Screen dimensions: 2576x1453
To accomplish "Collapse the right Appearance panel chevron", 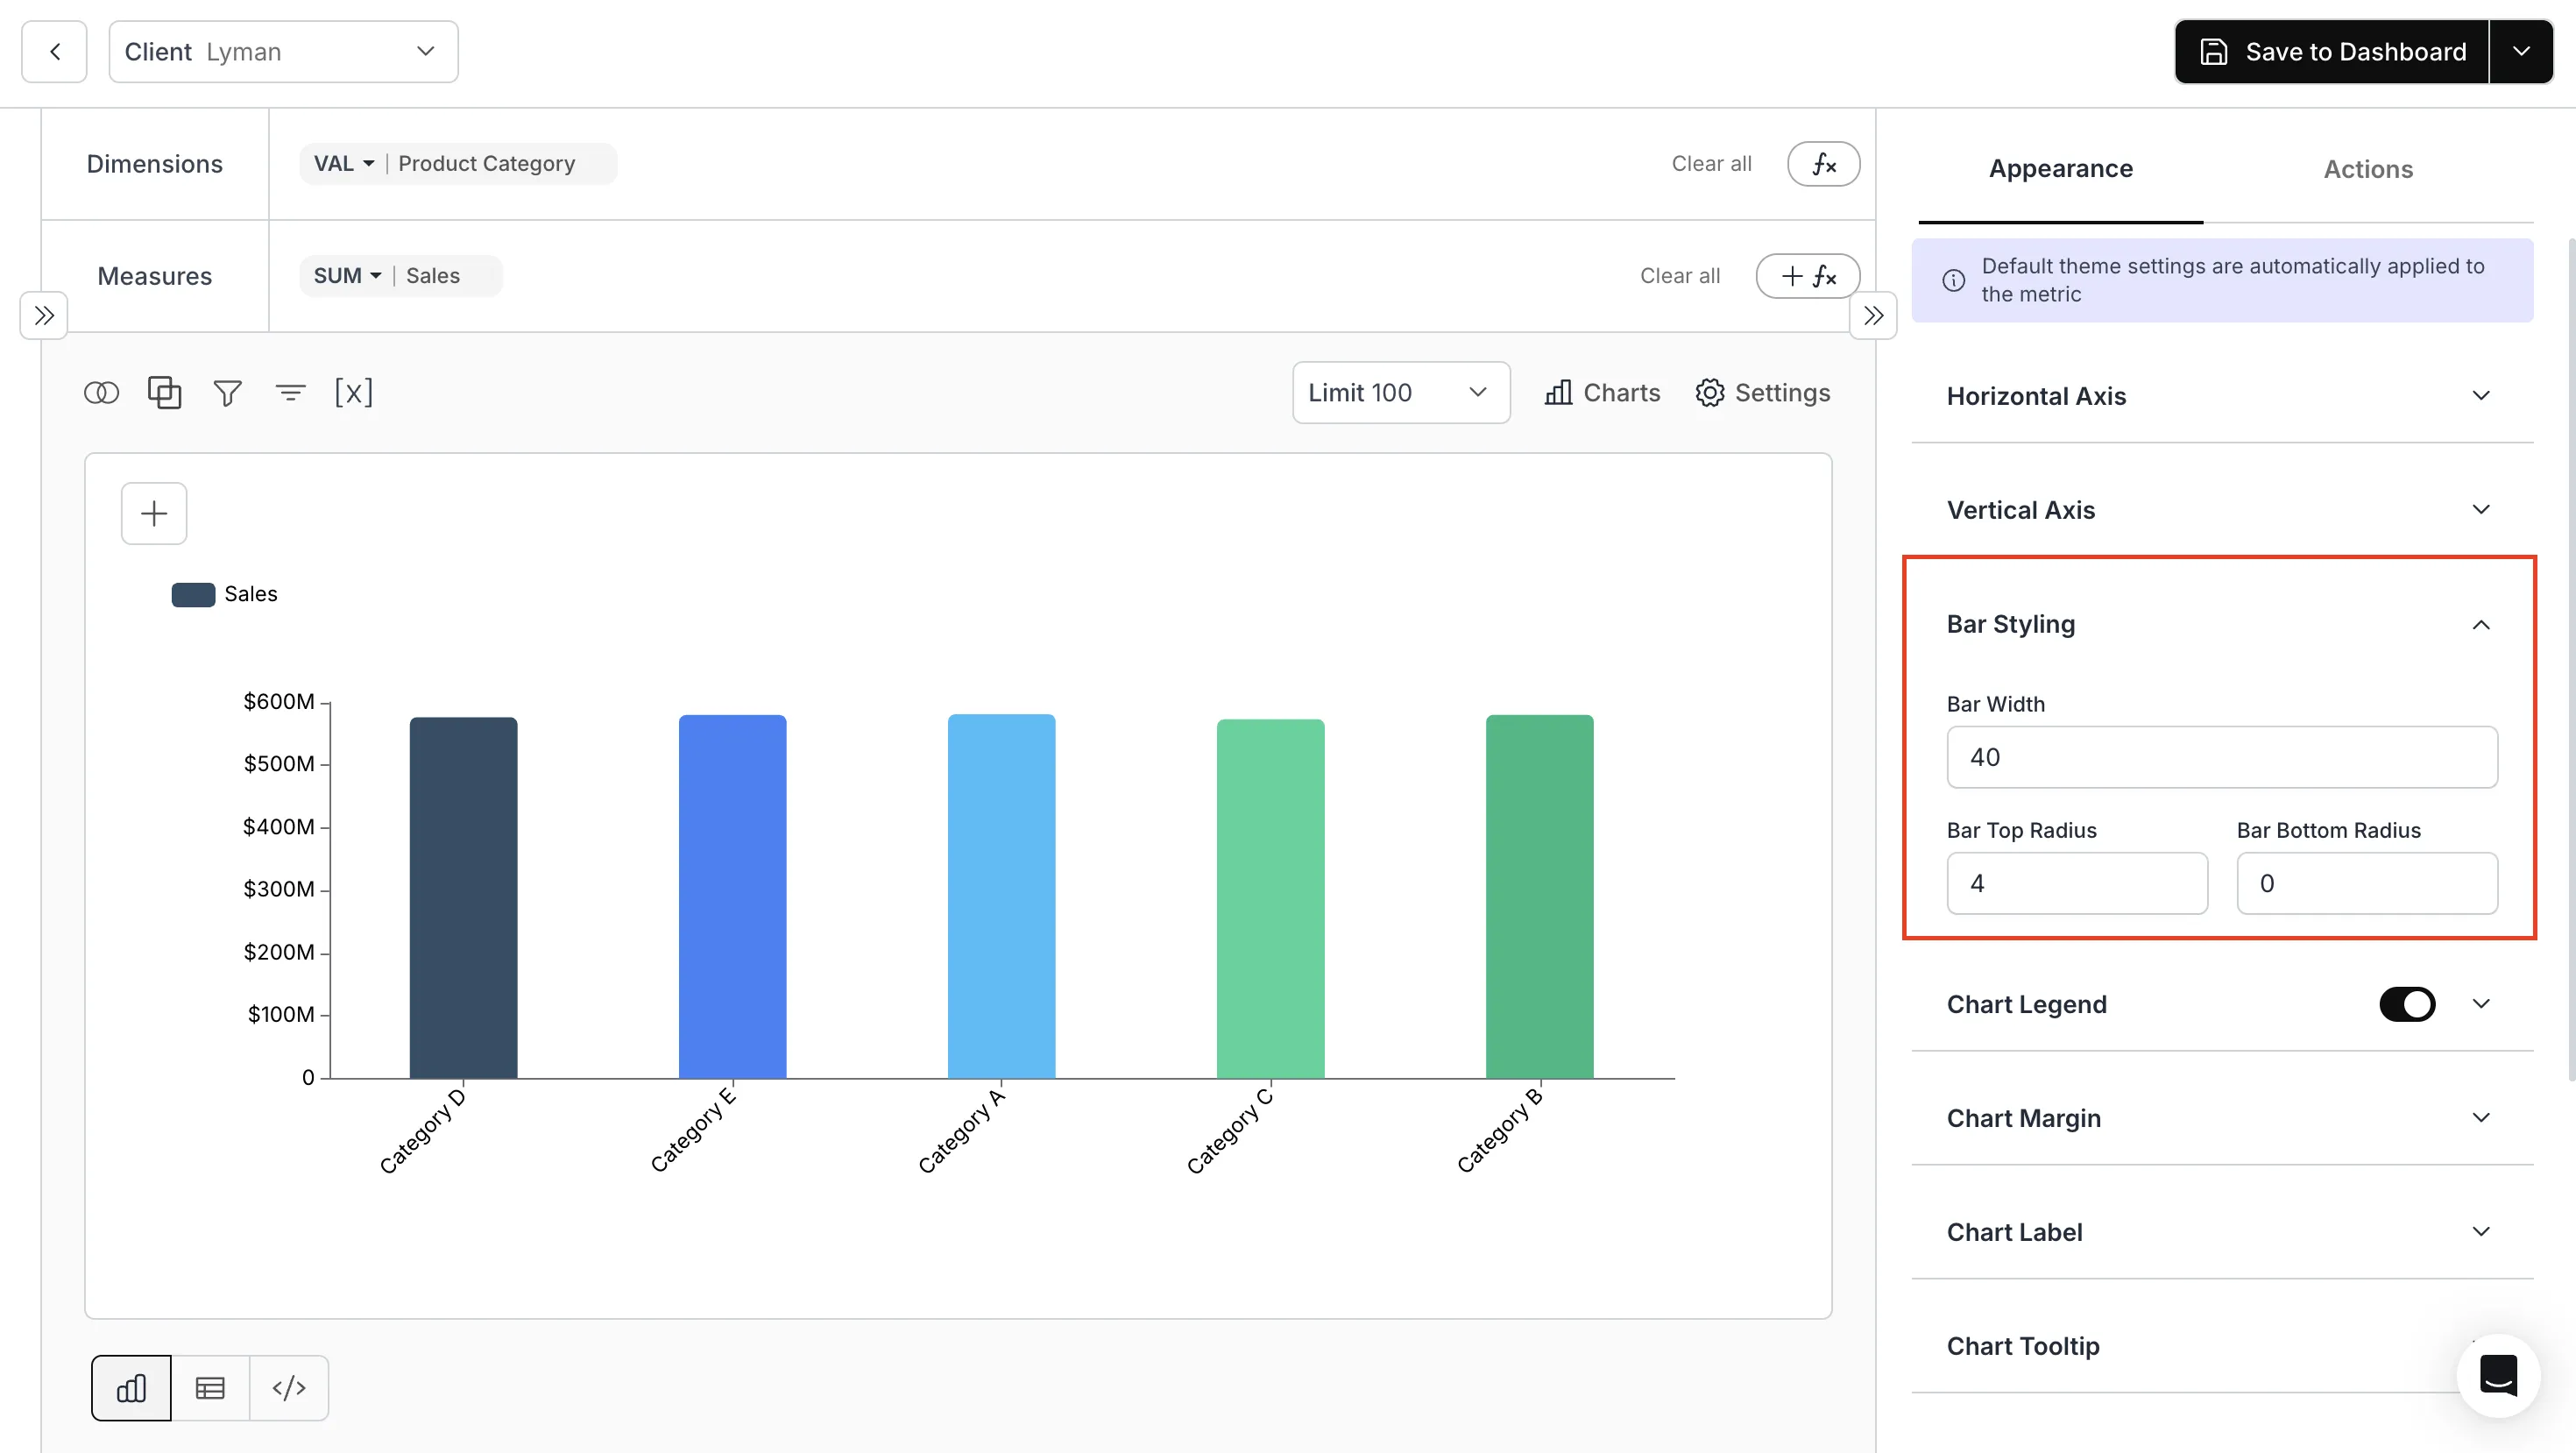I will pyautogui.click(x=1873, y=316).
